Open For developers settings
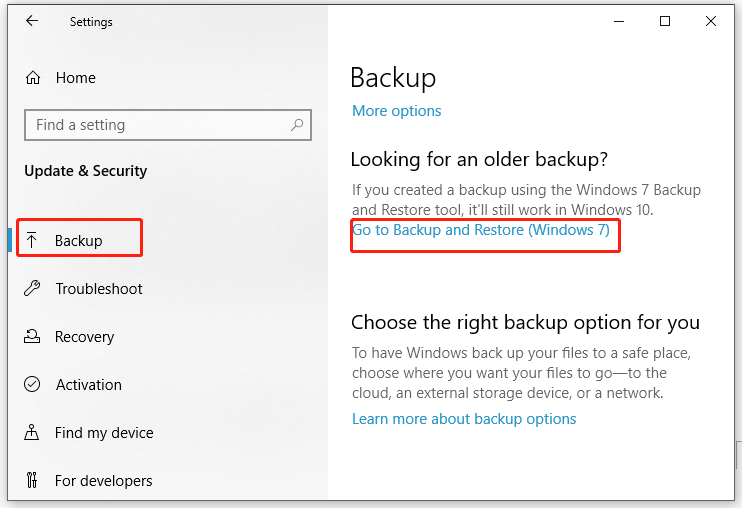 [x=103, y=481]
